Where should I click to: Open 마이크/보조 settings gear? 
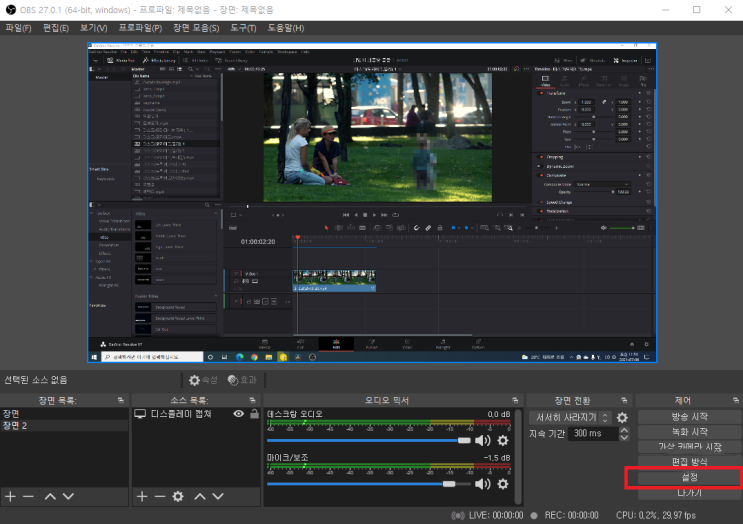[503, 484]
